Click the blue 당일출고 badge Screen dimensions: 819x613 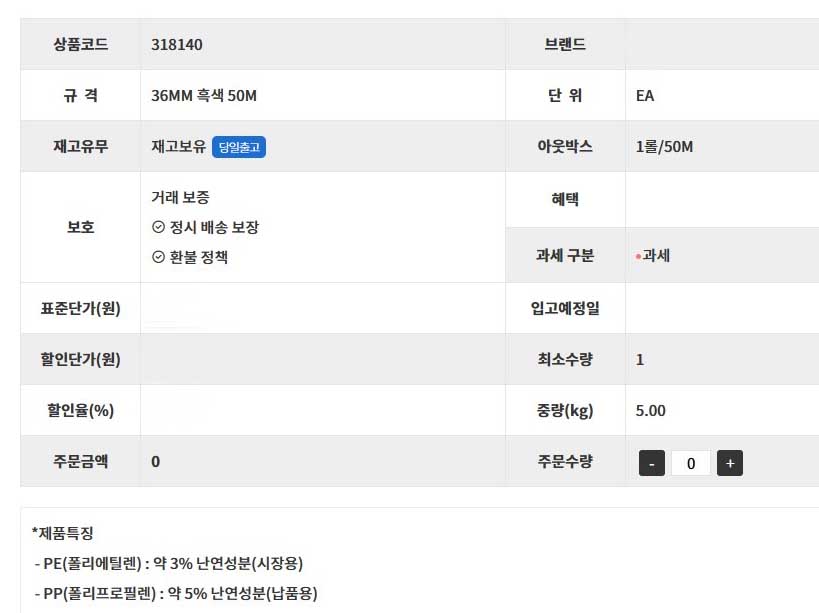[239, 147]
